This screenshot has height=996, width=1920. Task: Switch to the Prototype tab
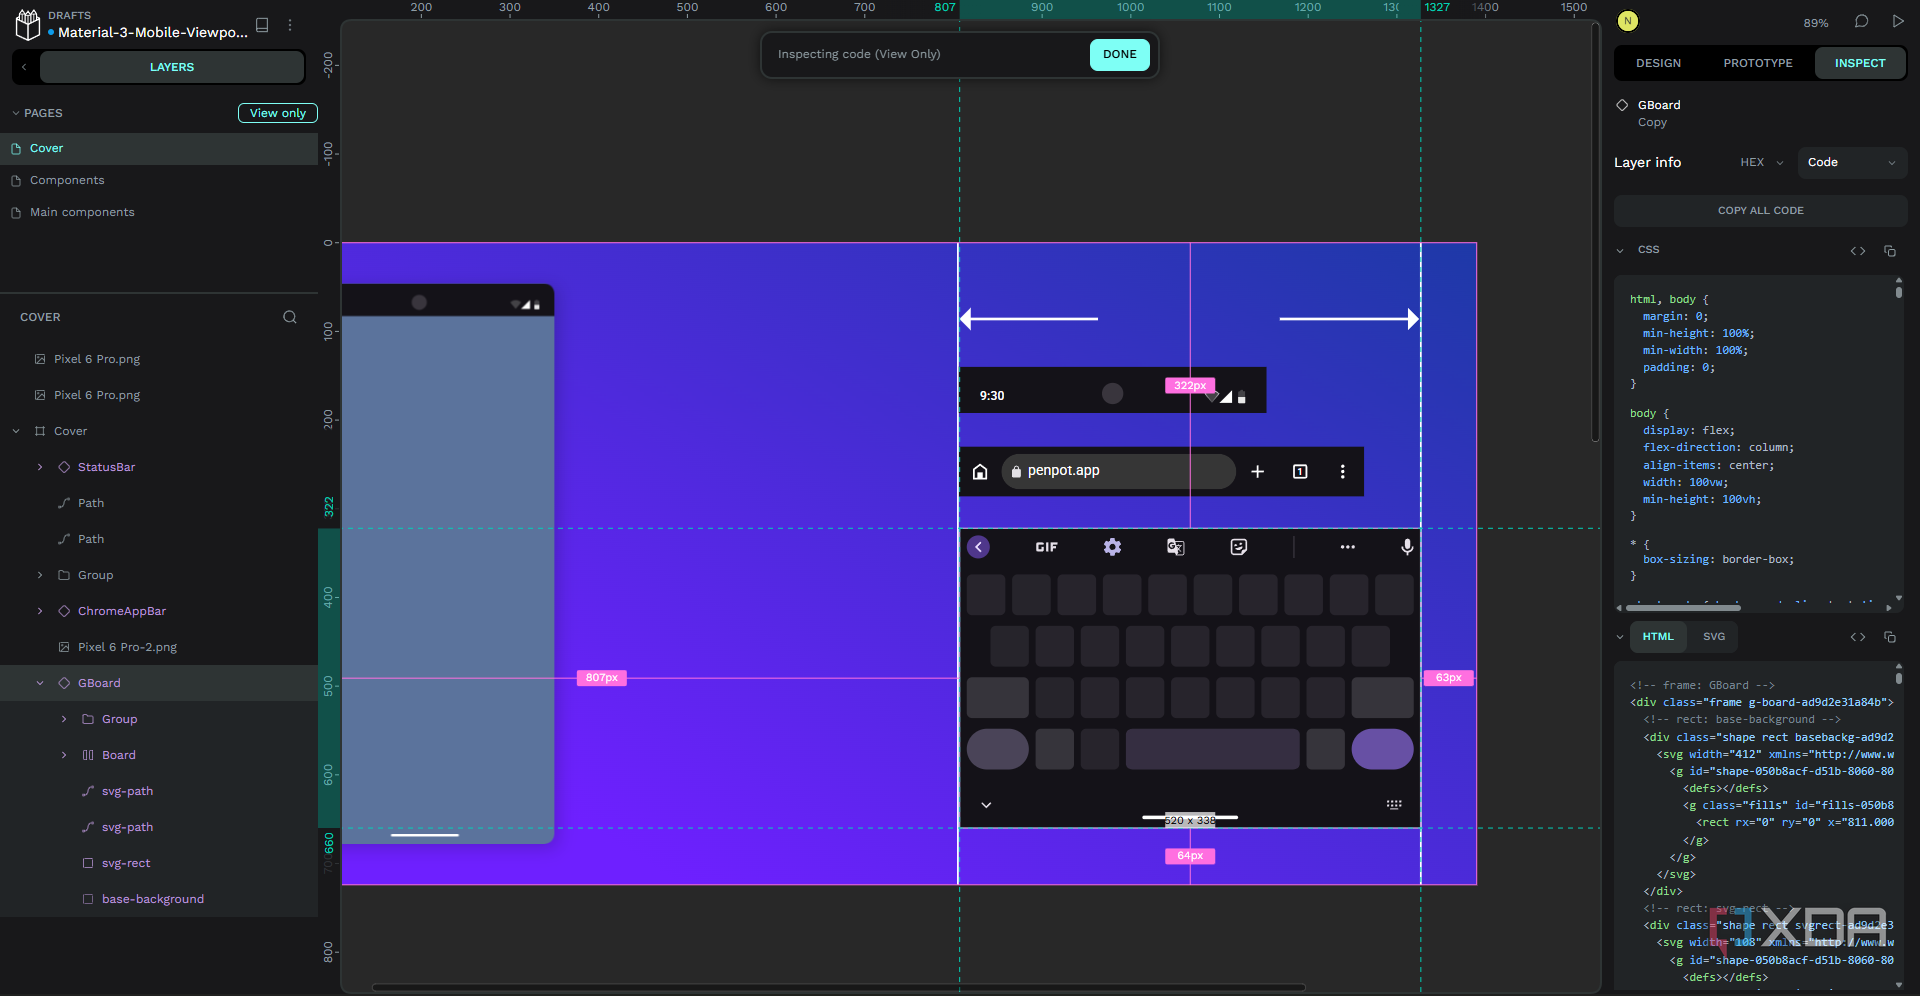pos(1757,63)
